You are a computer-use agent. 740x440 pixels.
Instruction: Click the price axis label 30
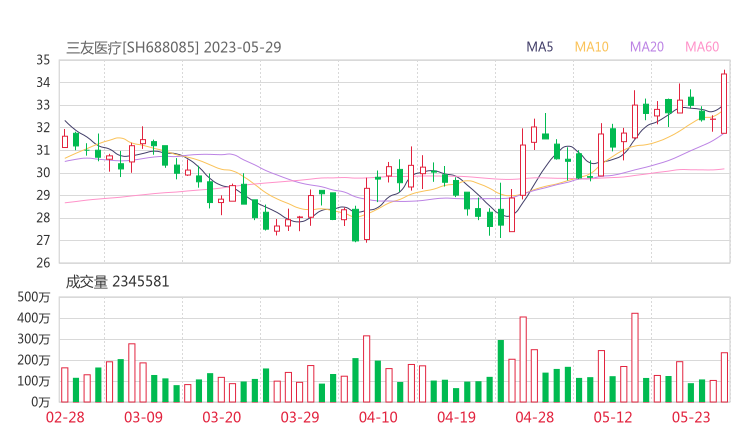[43, 173]
